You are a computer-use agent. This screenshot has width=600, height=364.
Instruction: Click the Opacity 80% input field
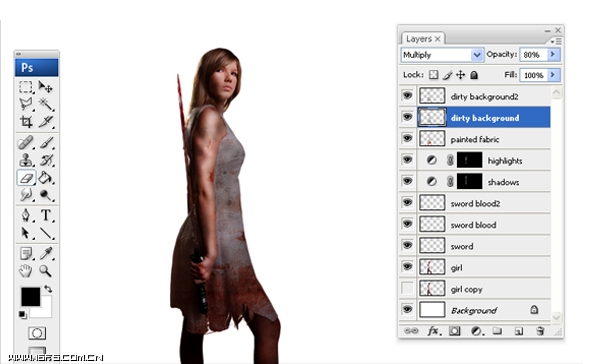(x=534, y=55)
